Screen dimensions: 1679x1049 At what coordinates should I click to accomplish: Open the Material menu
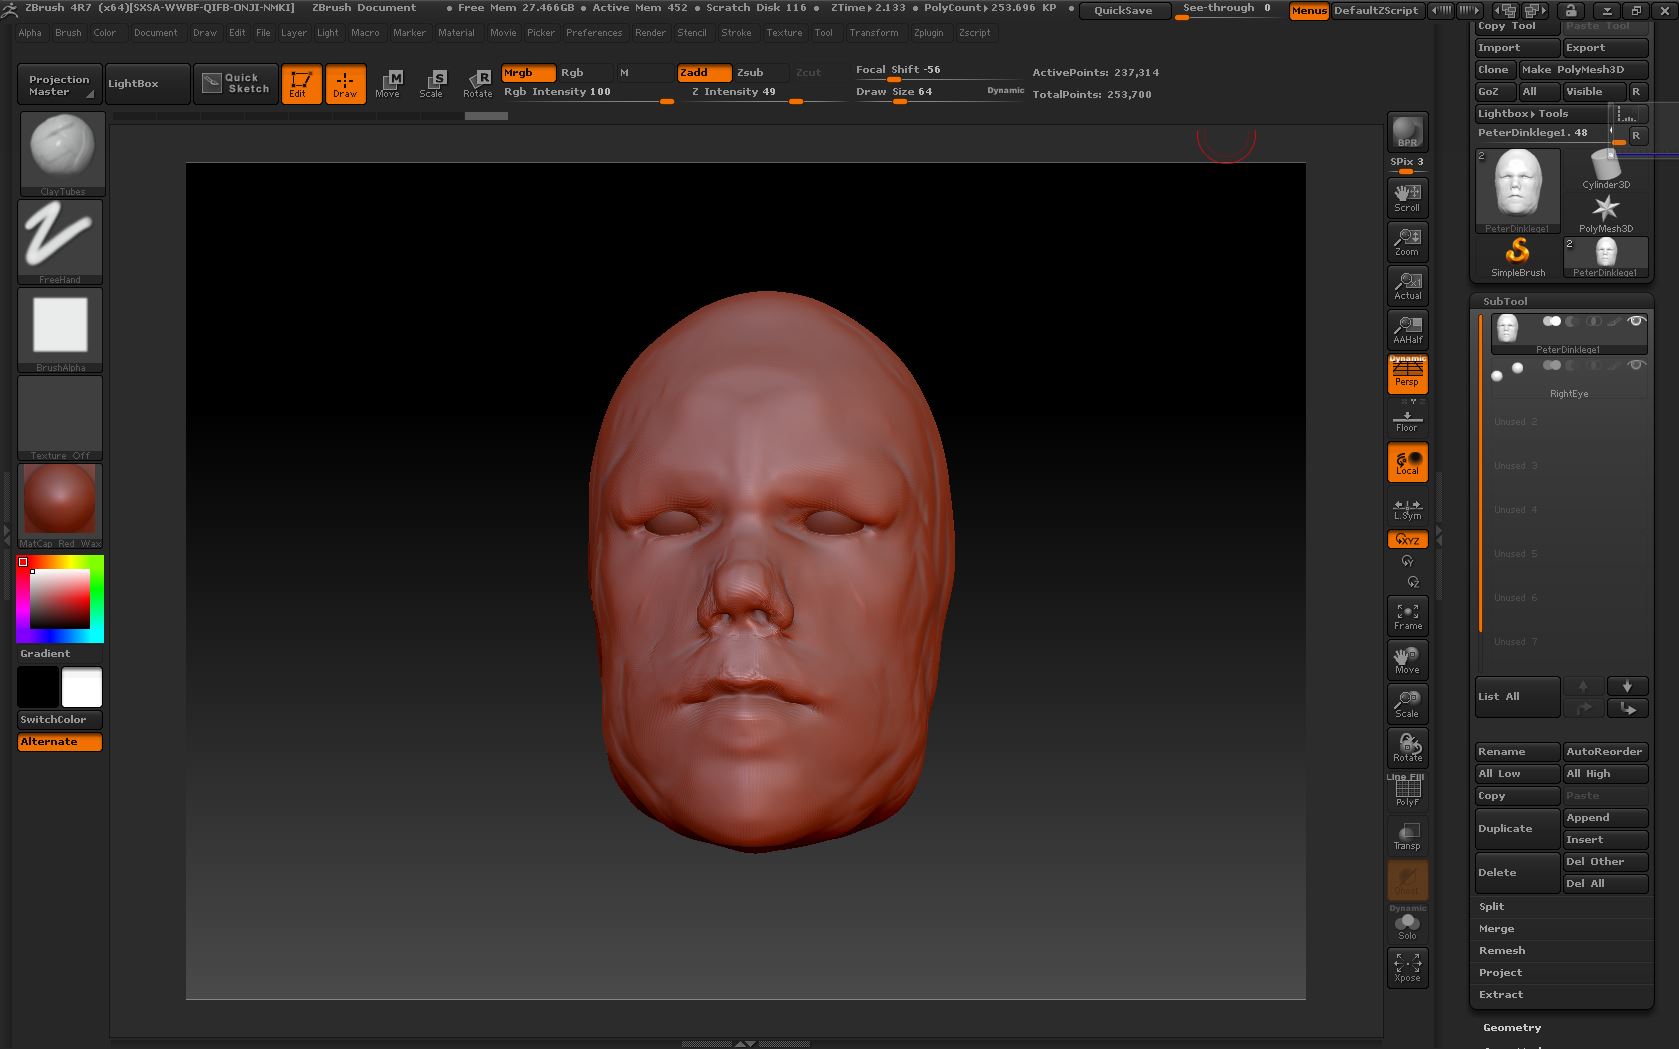[456, 33]
